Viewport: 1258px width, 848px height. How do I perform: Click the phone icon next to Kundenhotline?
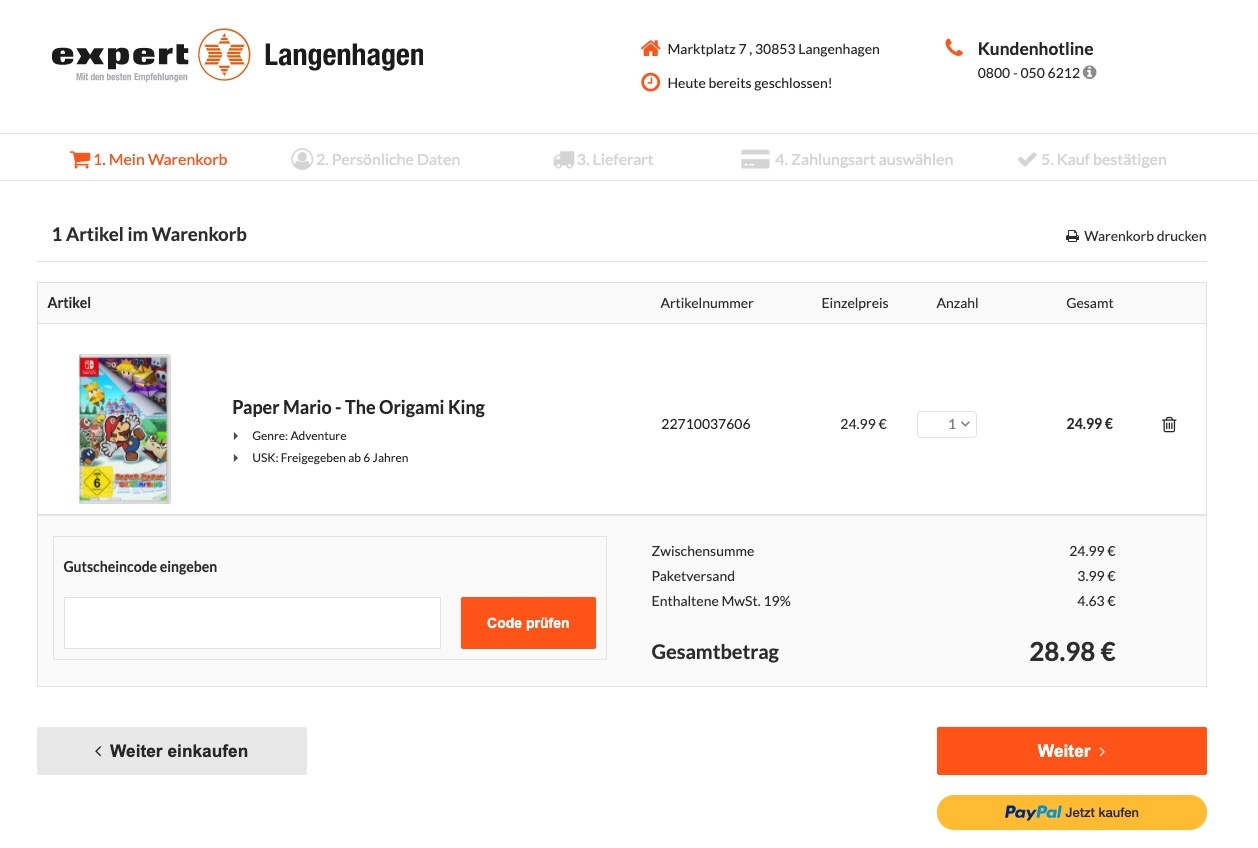pos(953,48)
